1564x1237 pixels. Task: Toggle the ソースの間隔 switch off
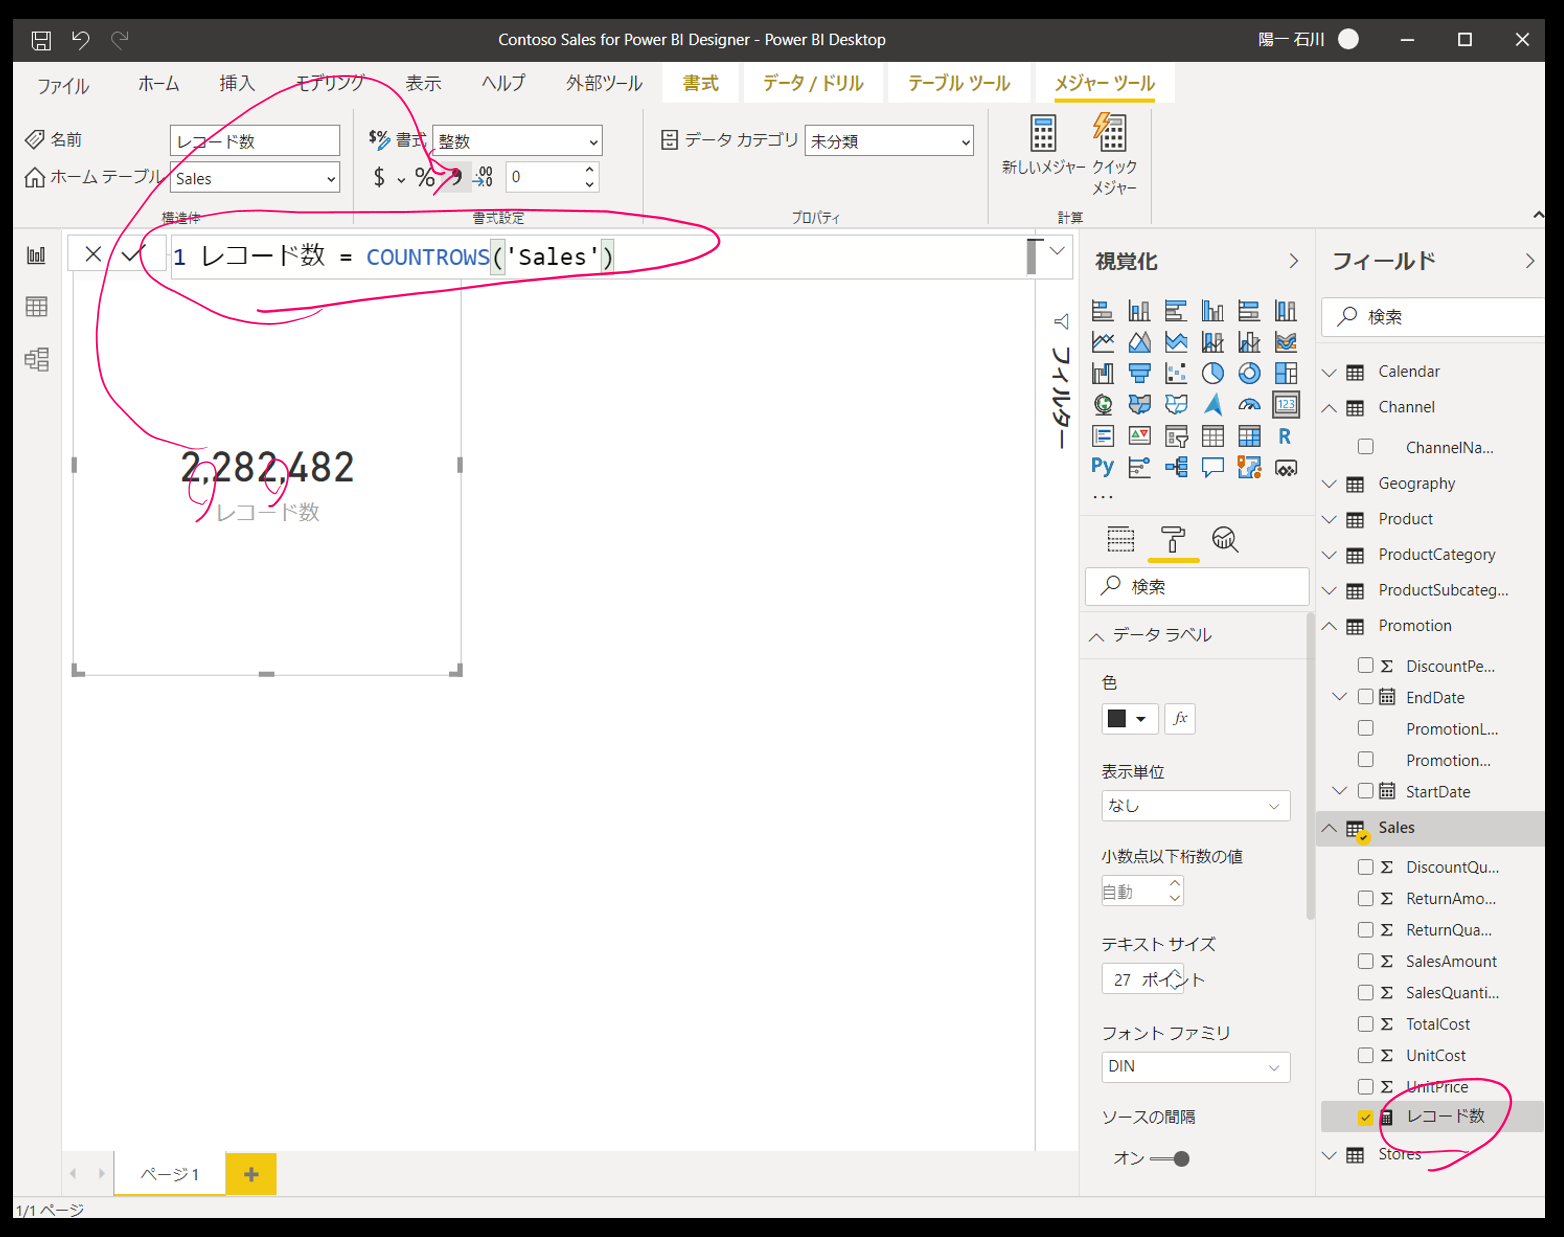[x=1169, y=1159]
